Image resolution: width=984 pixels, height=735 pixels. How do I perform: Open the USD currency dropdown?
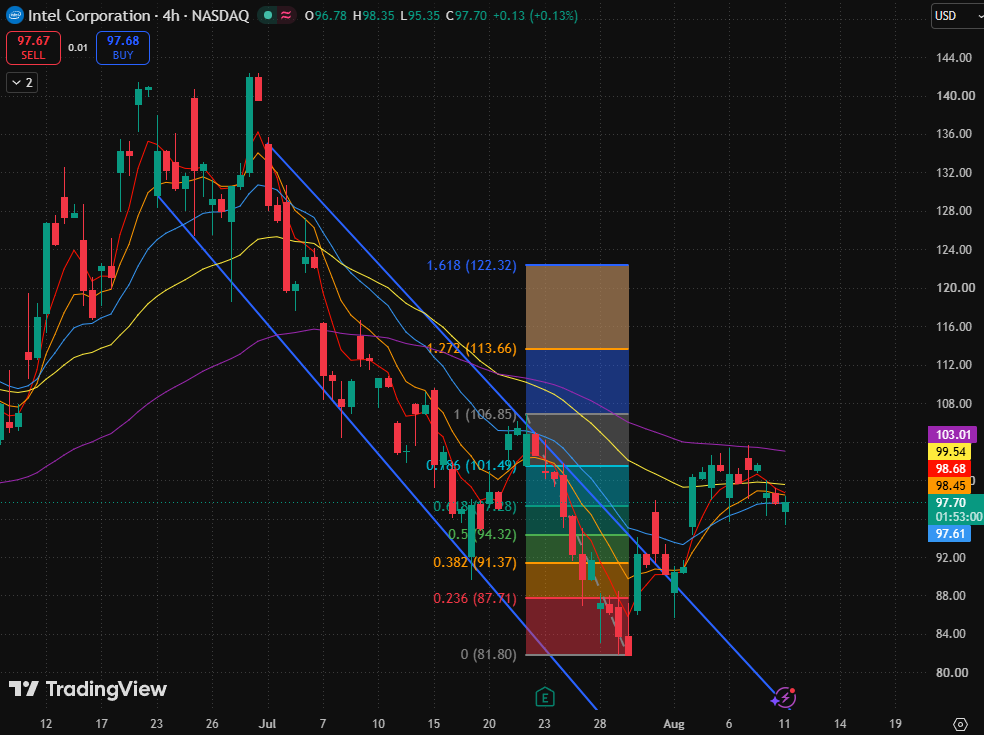point(957,16)
